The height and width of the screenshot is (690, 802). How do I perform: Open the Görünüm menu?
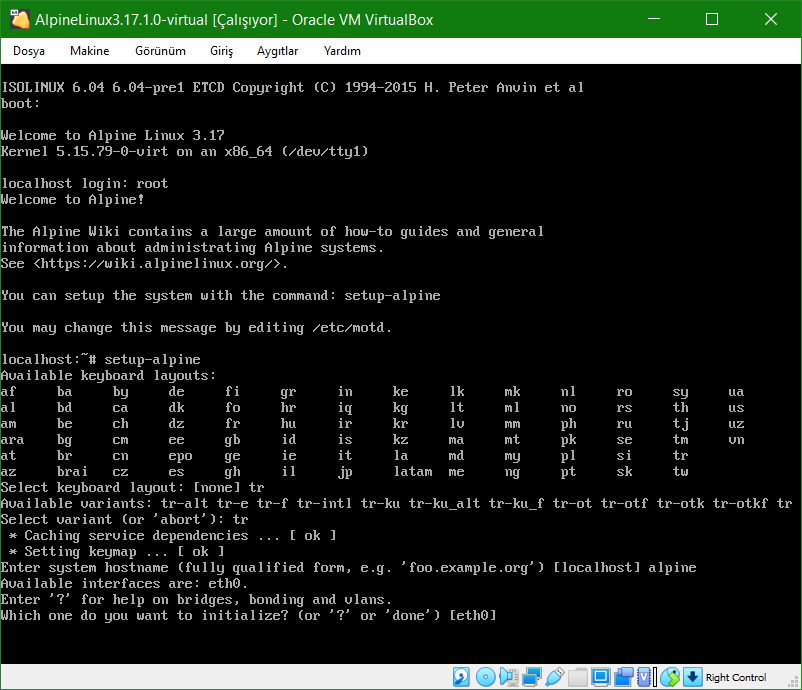[160, 51]
